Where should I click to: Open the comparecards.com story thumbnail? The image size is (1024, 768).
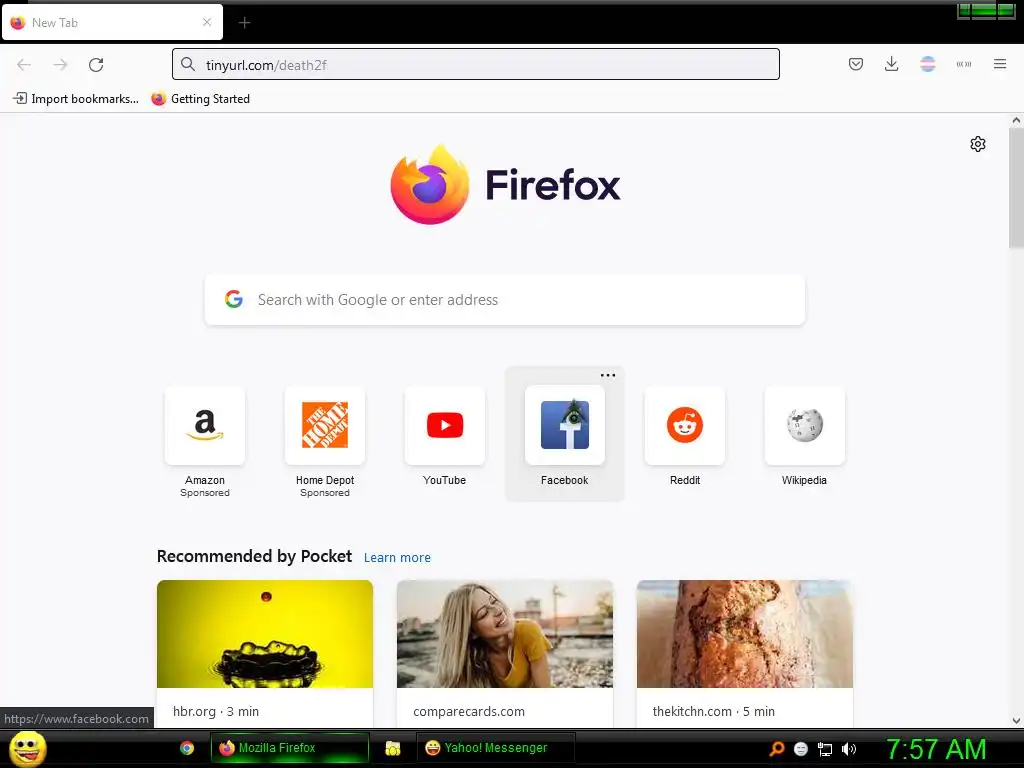coord(505,633)
